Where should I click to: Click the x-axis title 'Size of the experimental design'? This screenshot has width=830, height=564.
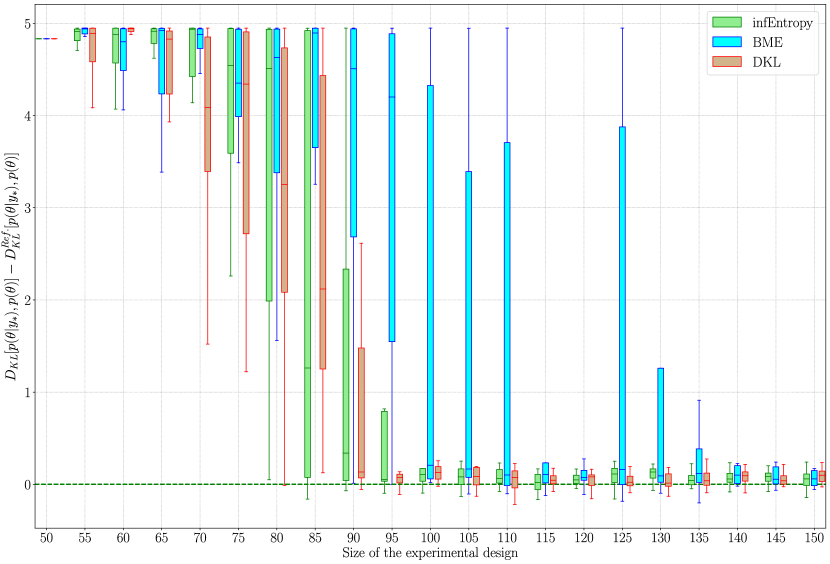pos(429,553)
